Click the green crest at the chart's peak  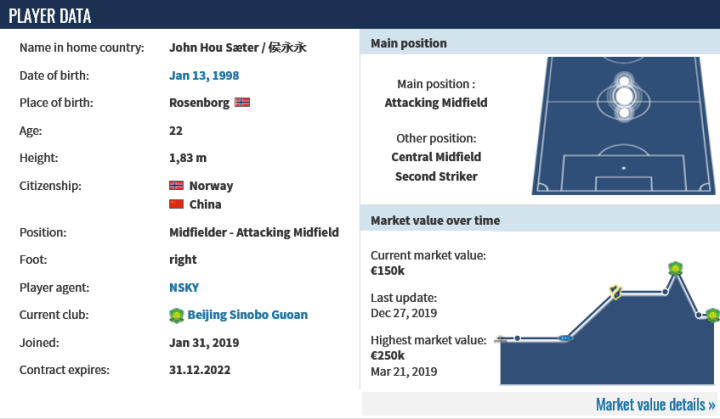tap(675, 269)
